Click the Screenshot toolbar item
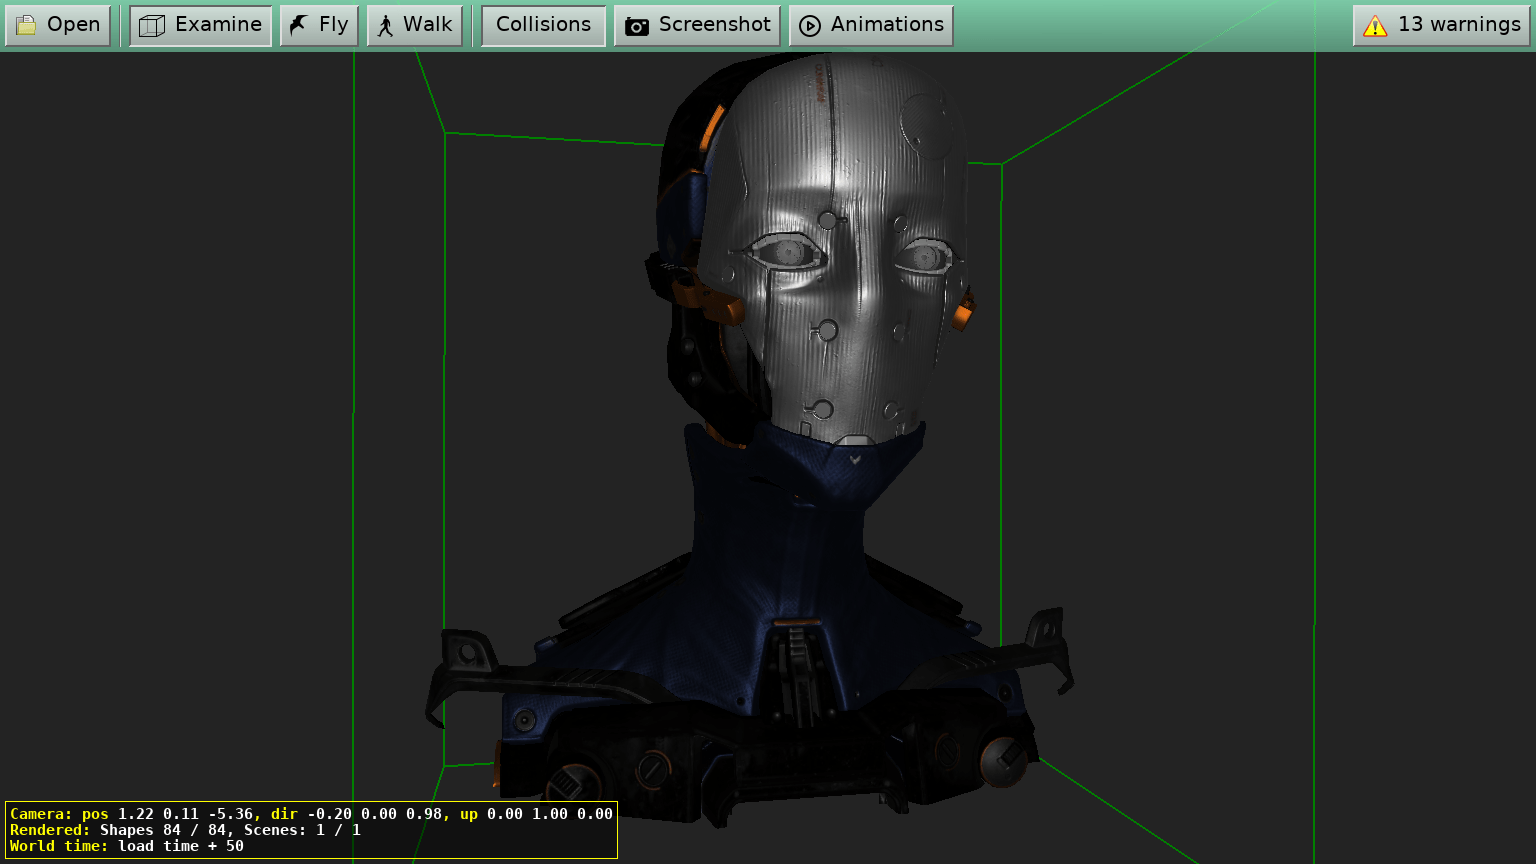The image size is (1536, 864). coord(697,25)
